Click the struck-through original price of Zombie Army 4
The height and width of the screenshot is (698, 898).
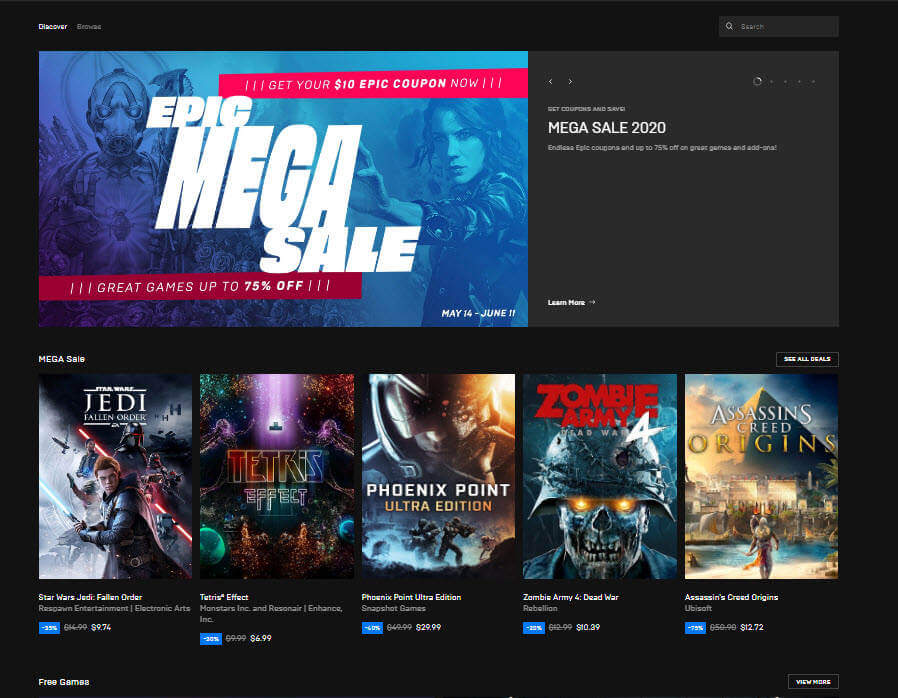[x=560, y=628]
